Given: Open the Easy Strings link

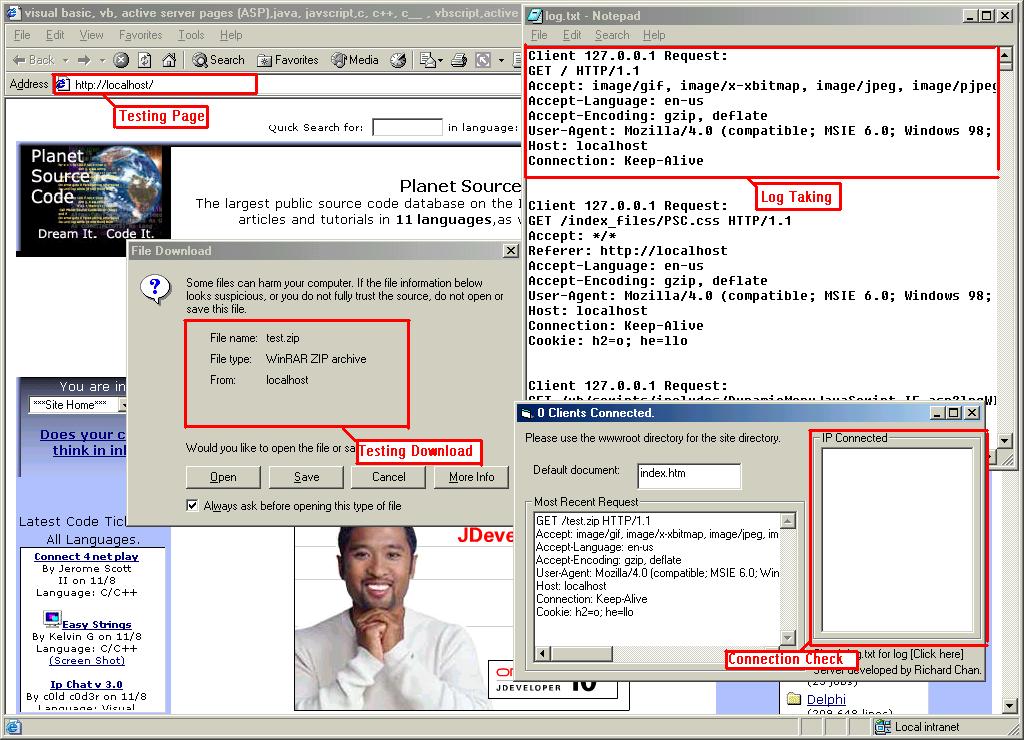Looking at the screenshot, I should 96,624.
